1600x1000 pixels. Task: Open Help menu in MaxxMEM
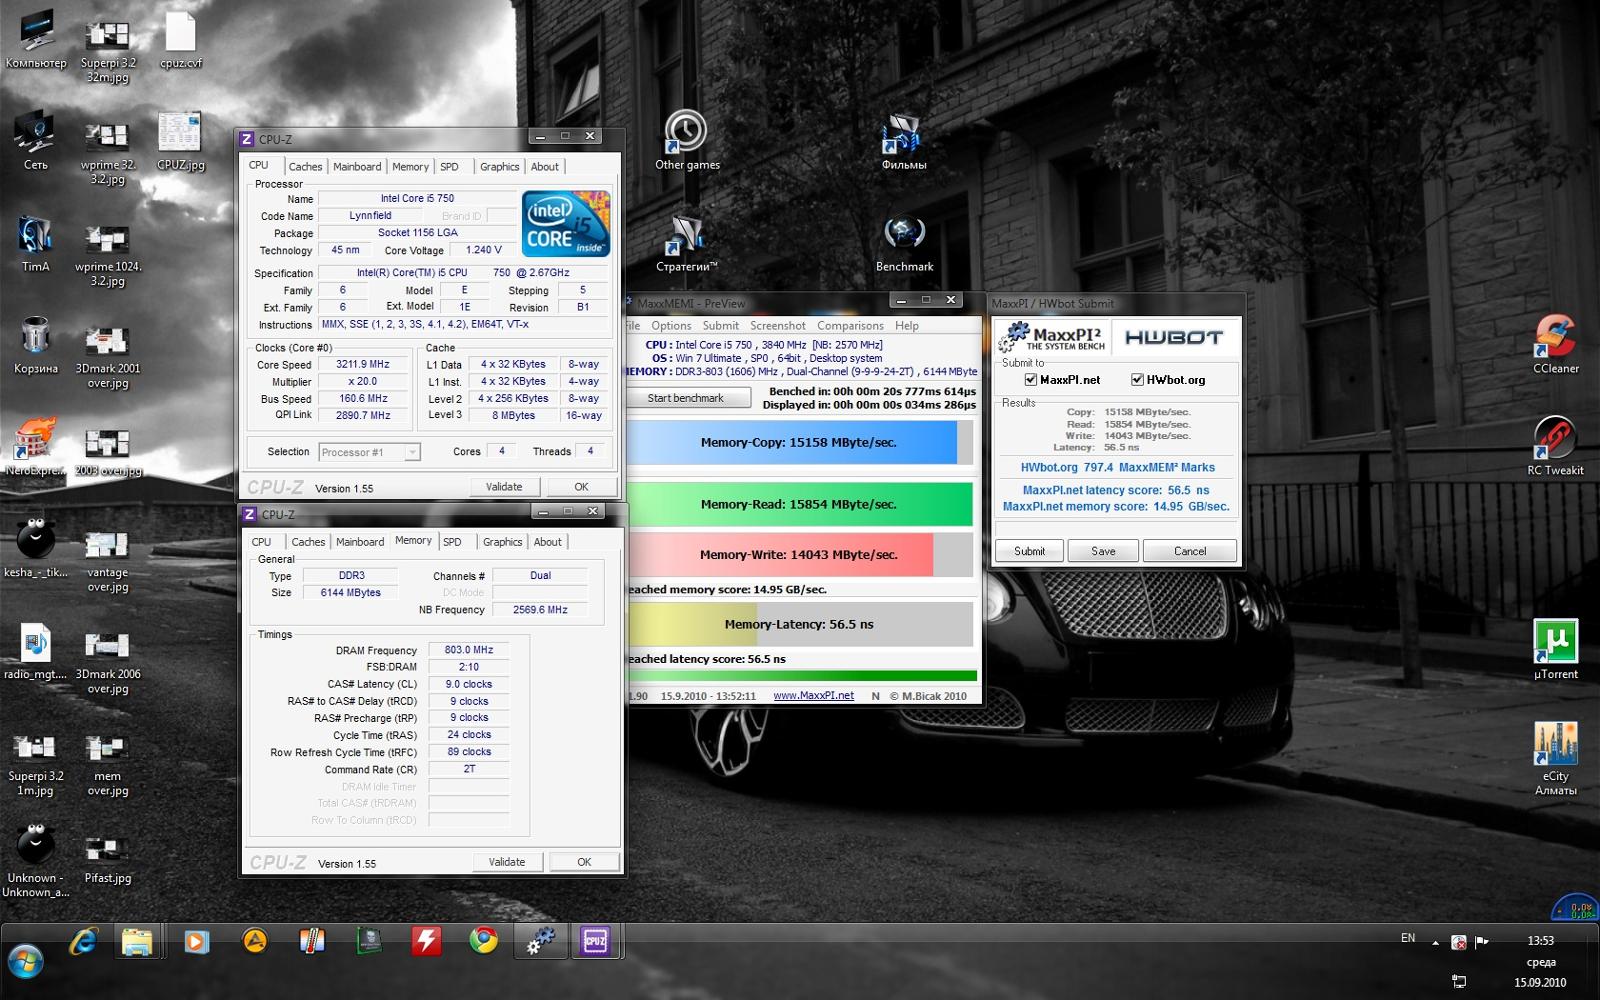(x=906, y=326)
